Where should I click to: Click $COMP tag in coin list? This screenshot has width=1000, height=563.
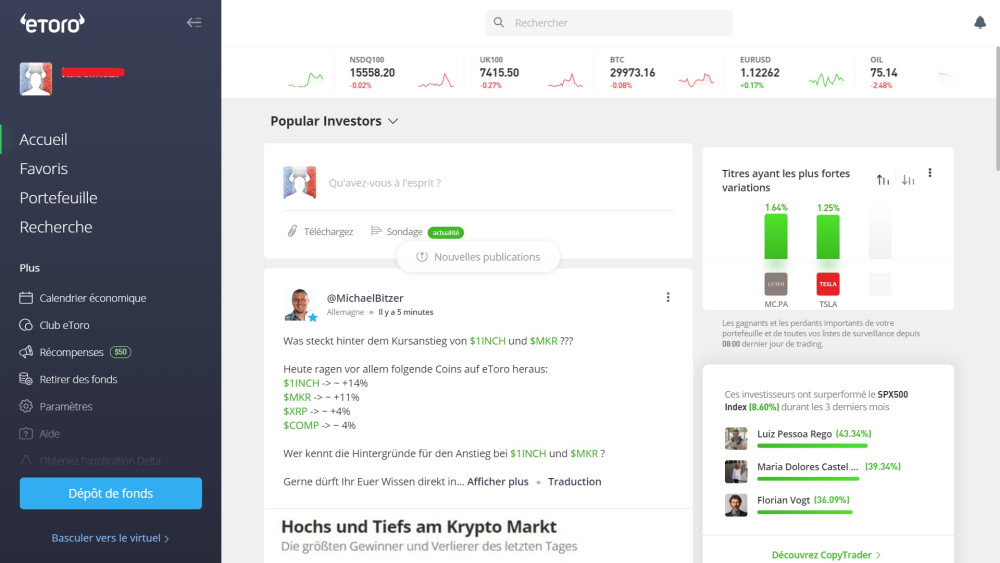point(301,425)
